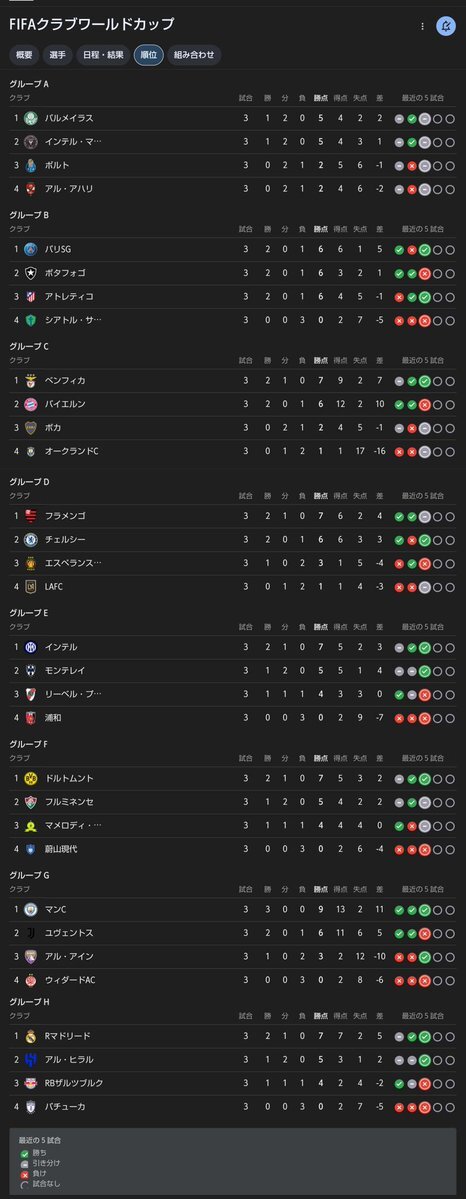The width and height of the screenshot is (466, 1199).
Task: Click the Juventus logo icon
Action: coord(31,933)
